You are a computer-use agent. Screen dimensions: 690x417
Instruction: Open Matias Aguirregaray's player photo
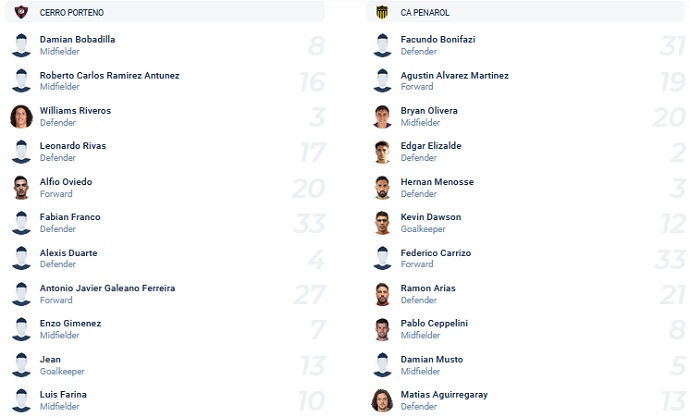pyautogui.click(x=381, y=400)
